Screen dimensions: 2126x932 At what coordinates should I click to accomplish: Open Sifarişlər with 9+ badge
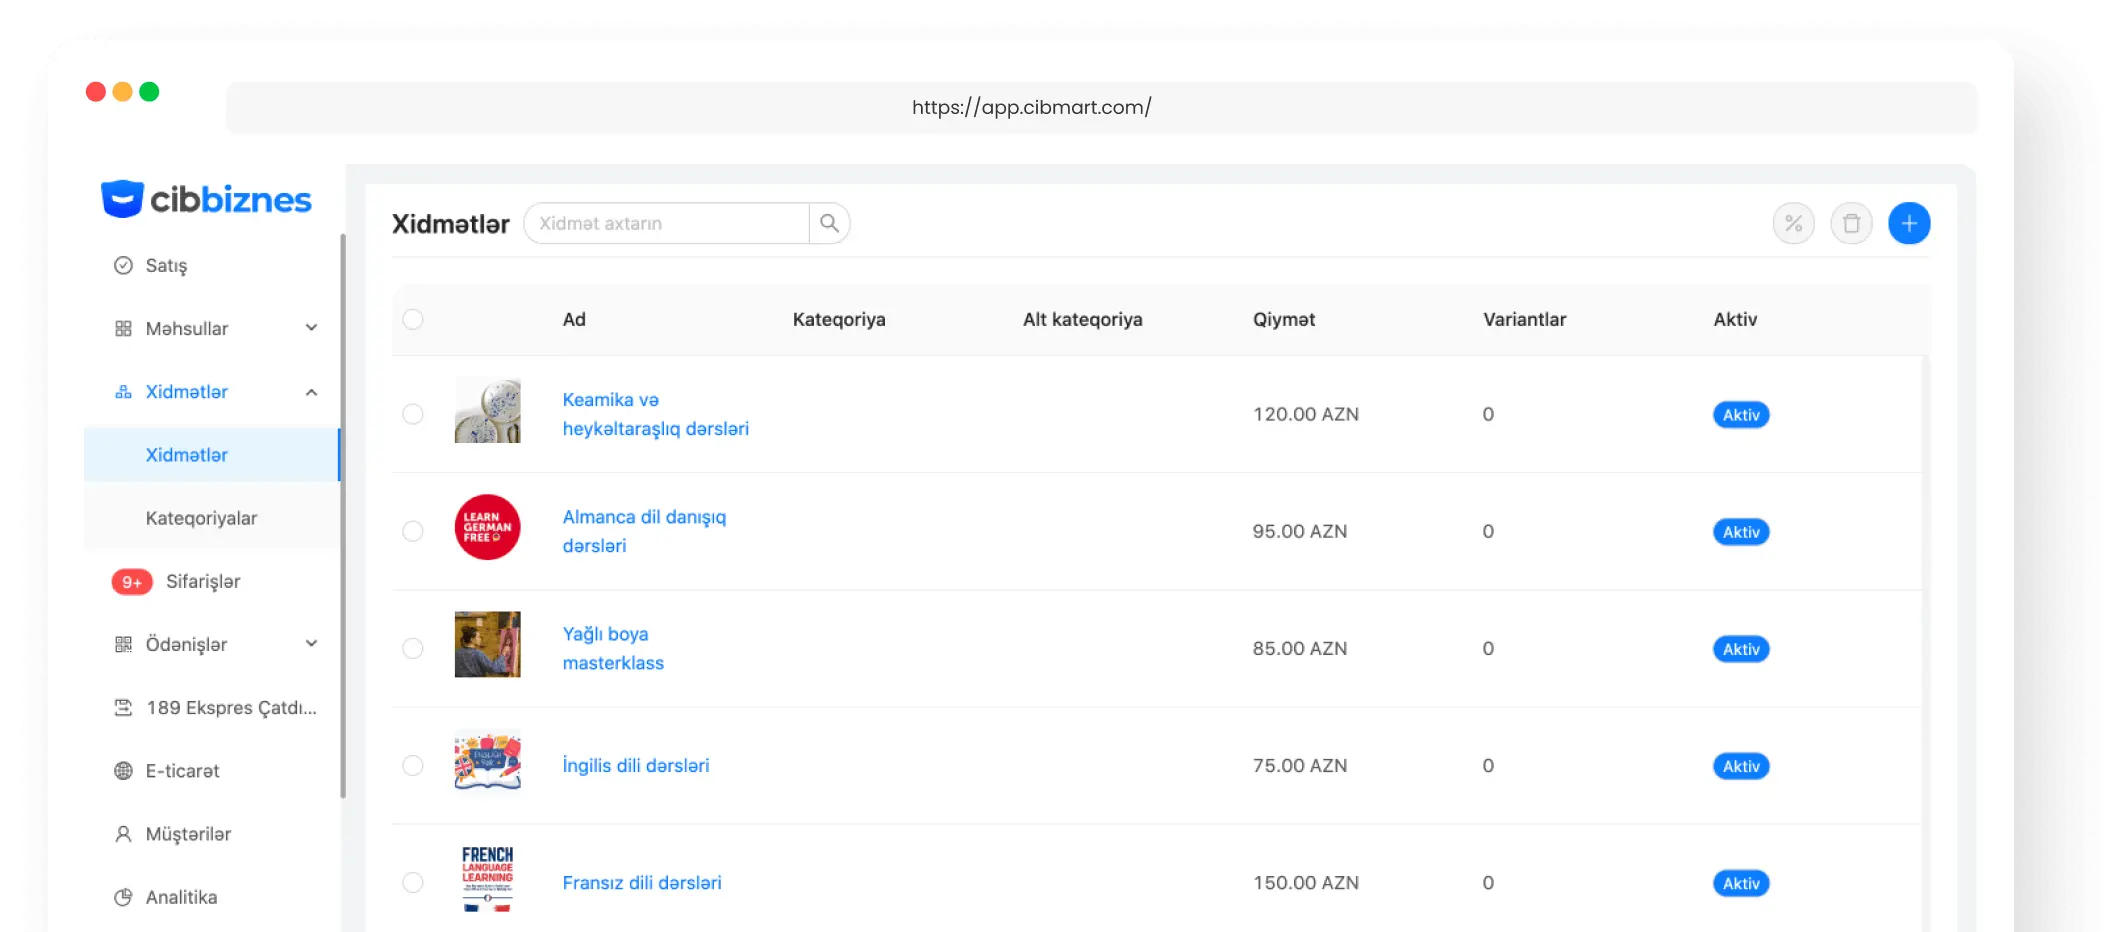tap(203, 582)
